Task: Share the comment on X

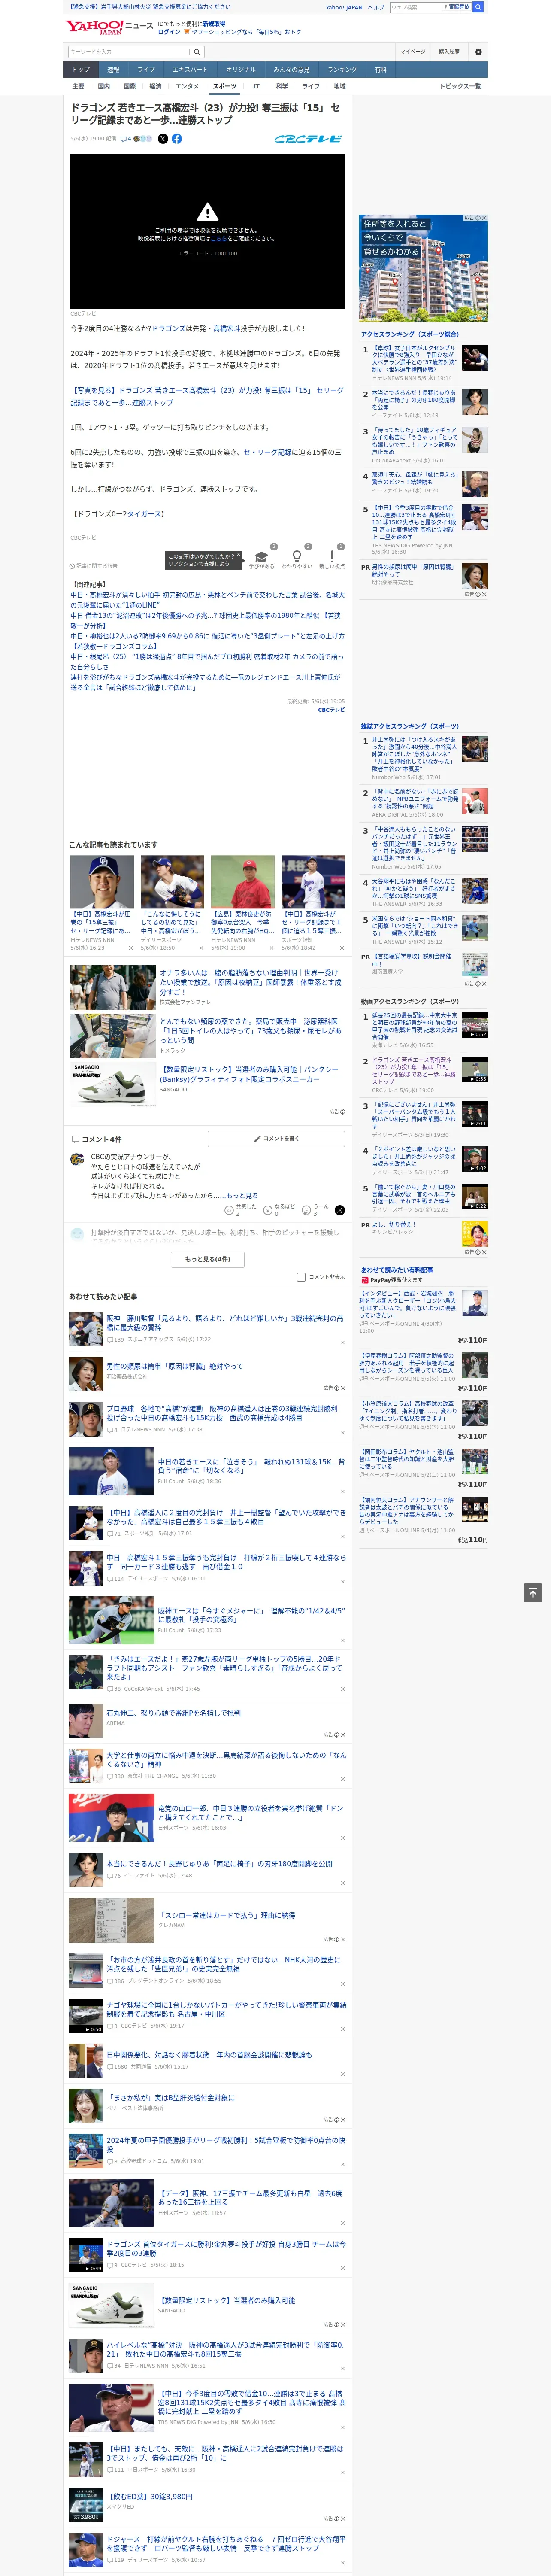Action: point(339,1209)
